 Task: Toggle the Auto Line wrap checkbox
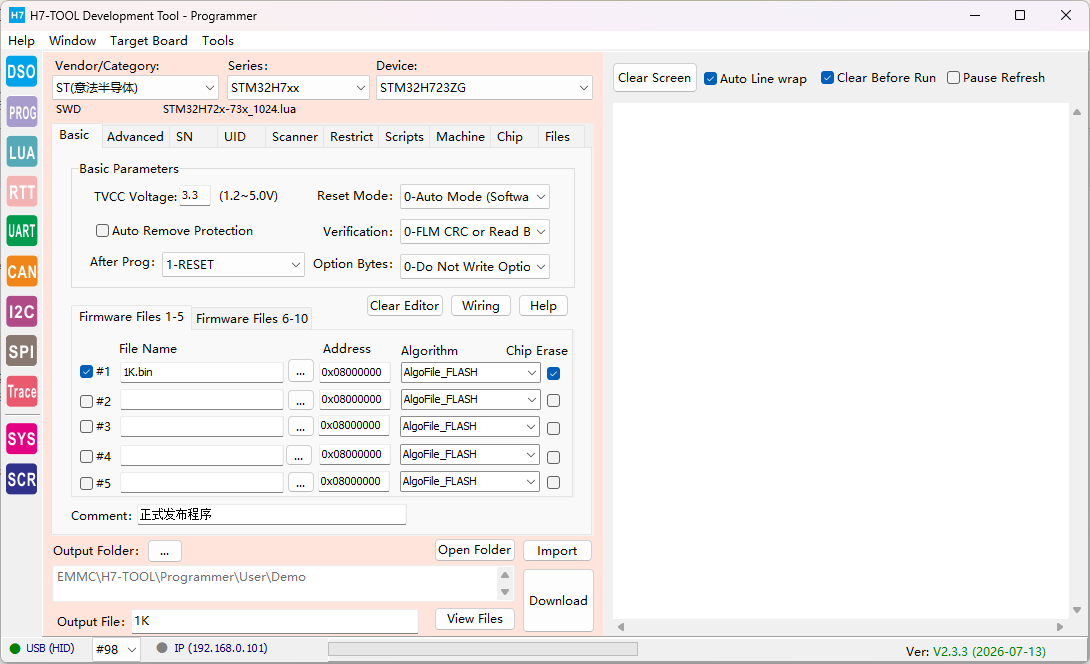pos(710,79)
